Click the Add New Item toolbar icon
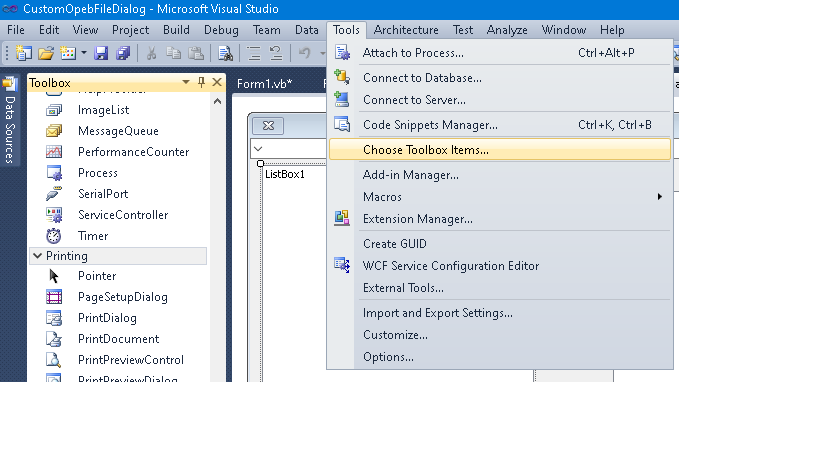Image resolution: width=819 pixels, height=460 pixels. 68,53
